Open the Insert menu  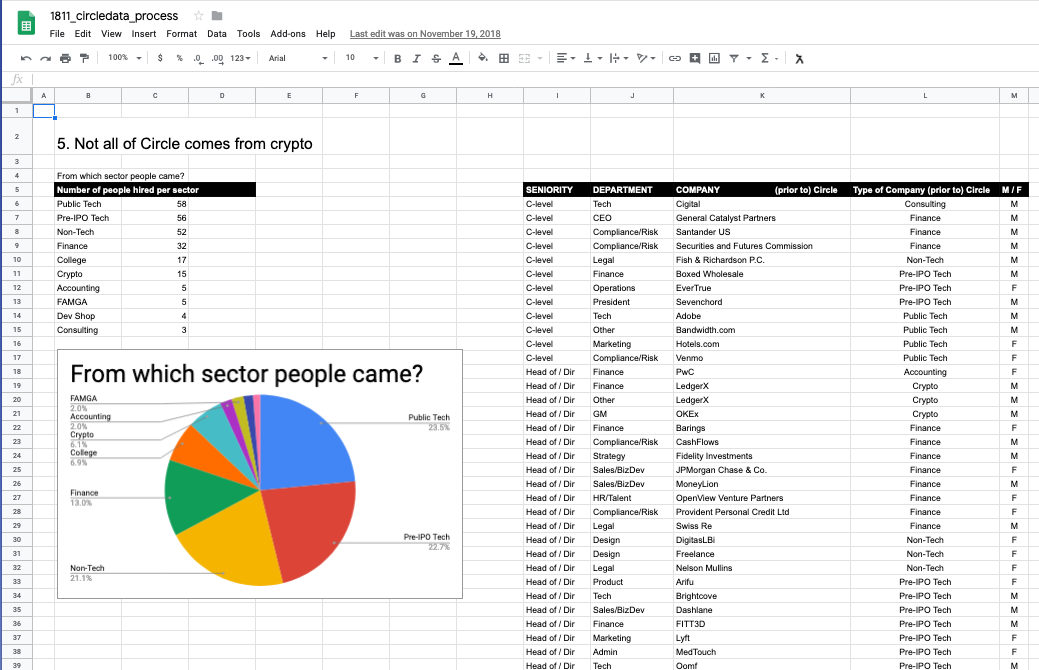tap(144, 34)
